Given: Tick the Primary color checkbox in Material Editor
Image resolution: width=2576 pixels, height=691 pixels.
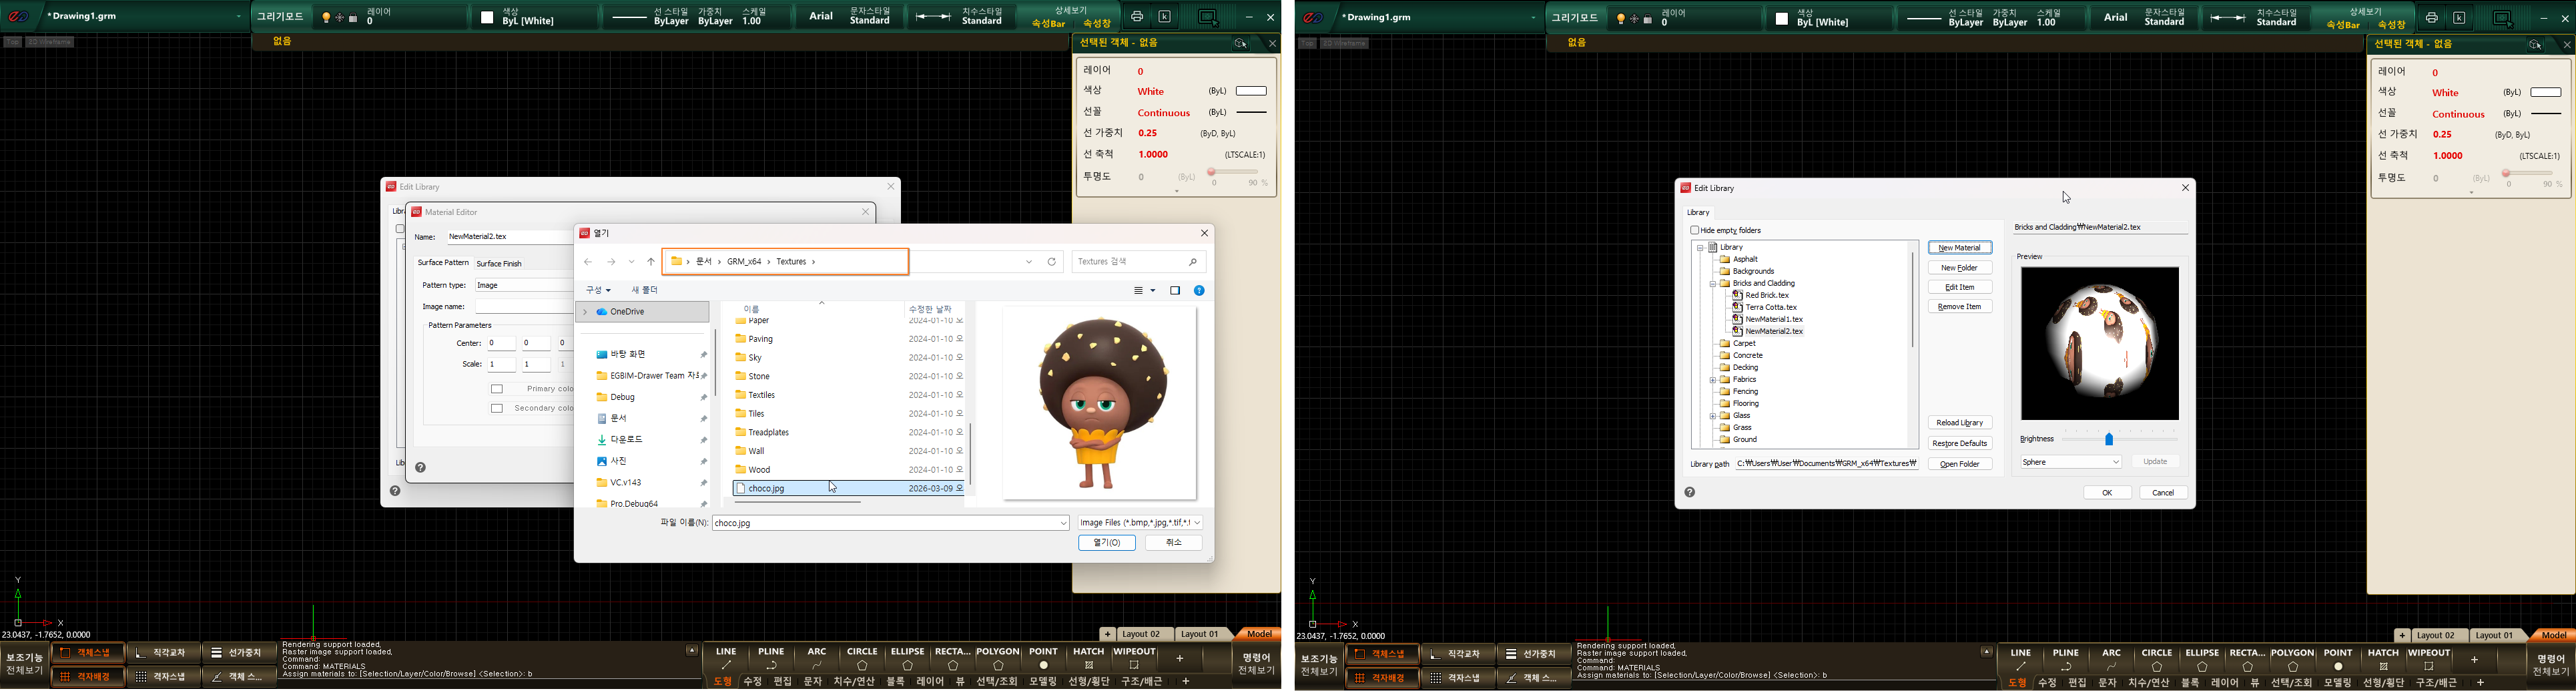Looking at the screenshot, I should tap(497, 389).
